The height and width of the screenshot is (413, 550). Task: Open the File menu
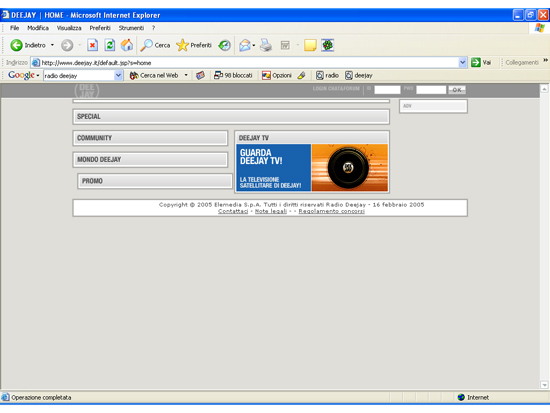point(14,28)
